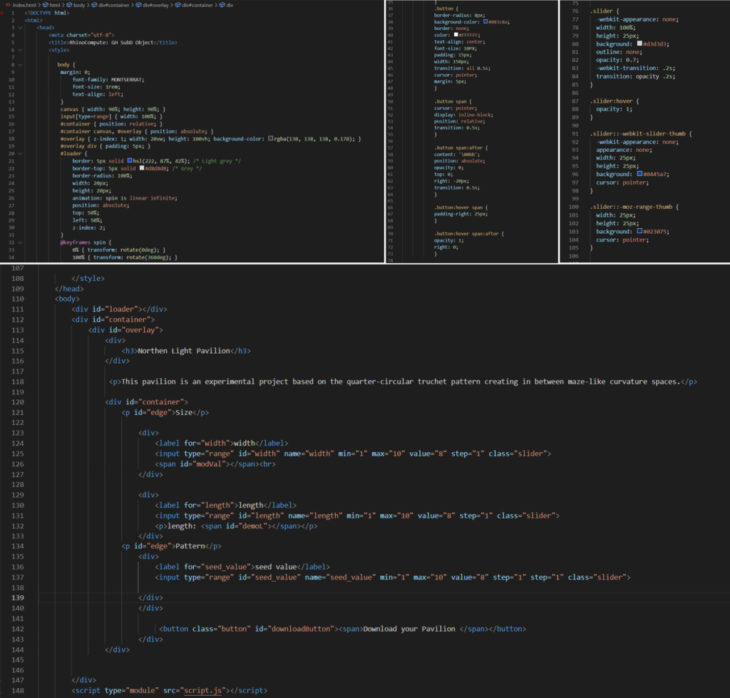Screen dimensions: 730x698
Task: Click line number 111 for the loader div
Action: [x=18, y=309]
